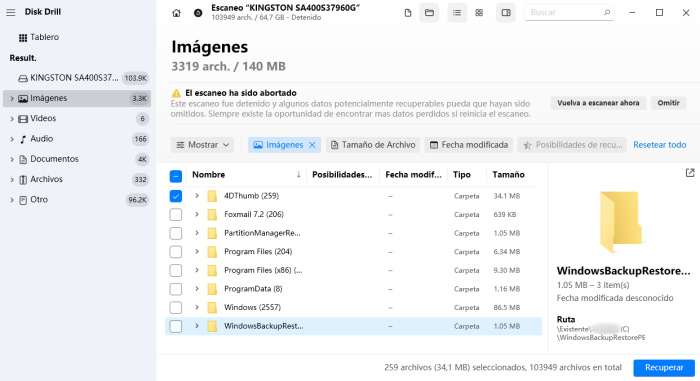This screenshot has width=700, height=381.
Task: Click the scan session icon beside the home button
Action: (198, 13)
